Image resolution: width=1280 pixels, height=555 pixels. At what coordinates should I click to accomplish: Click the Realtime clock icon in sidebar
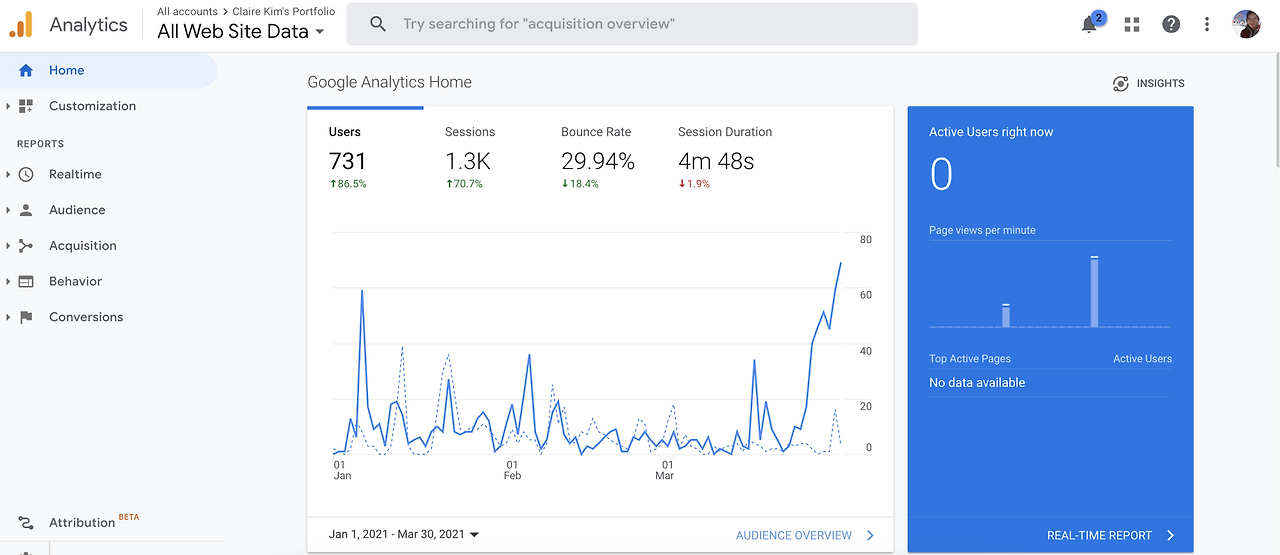[x=26, y=174]
